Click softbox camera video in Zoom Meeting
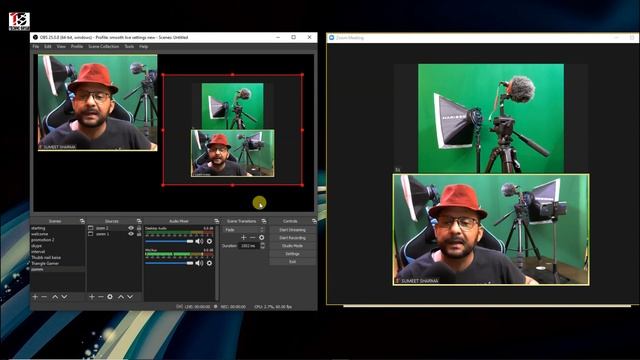Screen dimensions: 640x360 (x=491, y=118)
